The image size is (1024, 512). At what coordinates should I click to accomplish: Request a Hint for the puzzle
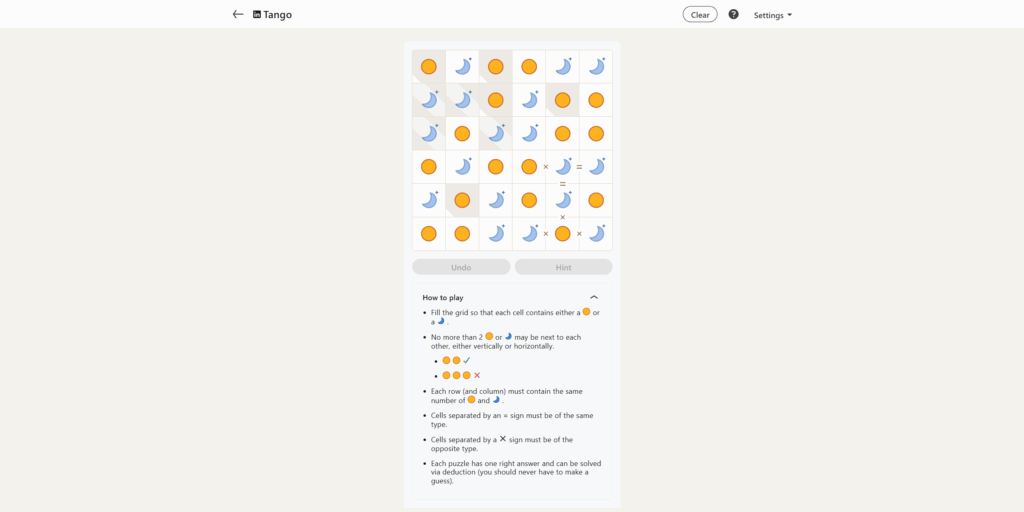(563, 267)
